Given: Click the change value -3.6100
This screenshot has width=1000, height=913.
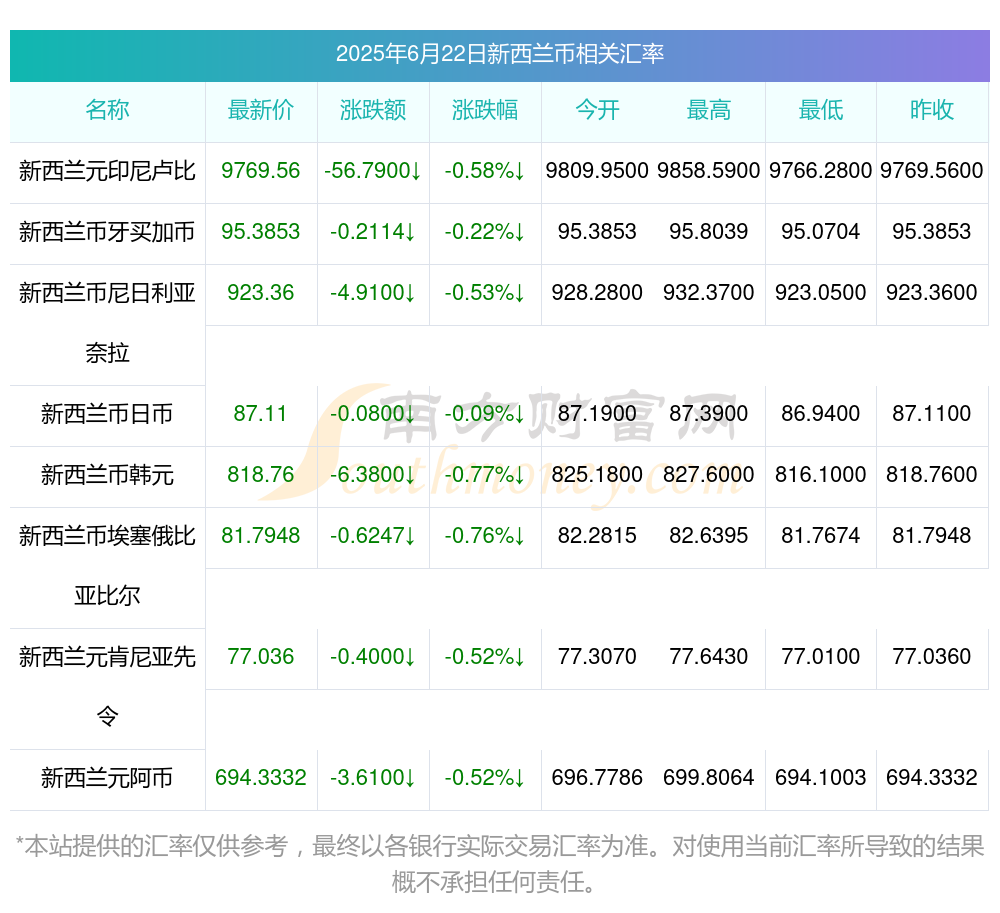Looking at the screenshot, I should tap(373, 778).
